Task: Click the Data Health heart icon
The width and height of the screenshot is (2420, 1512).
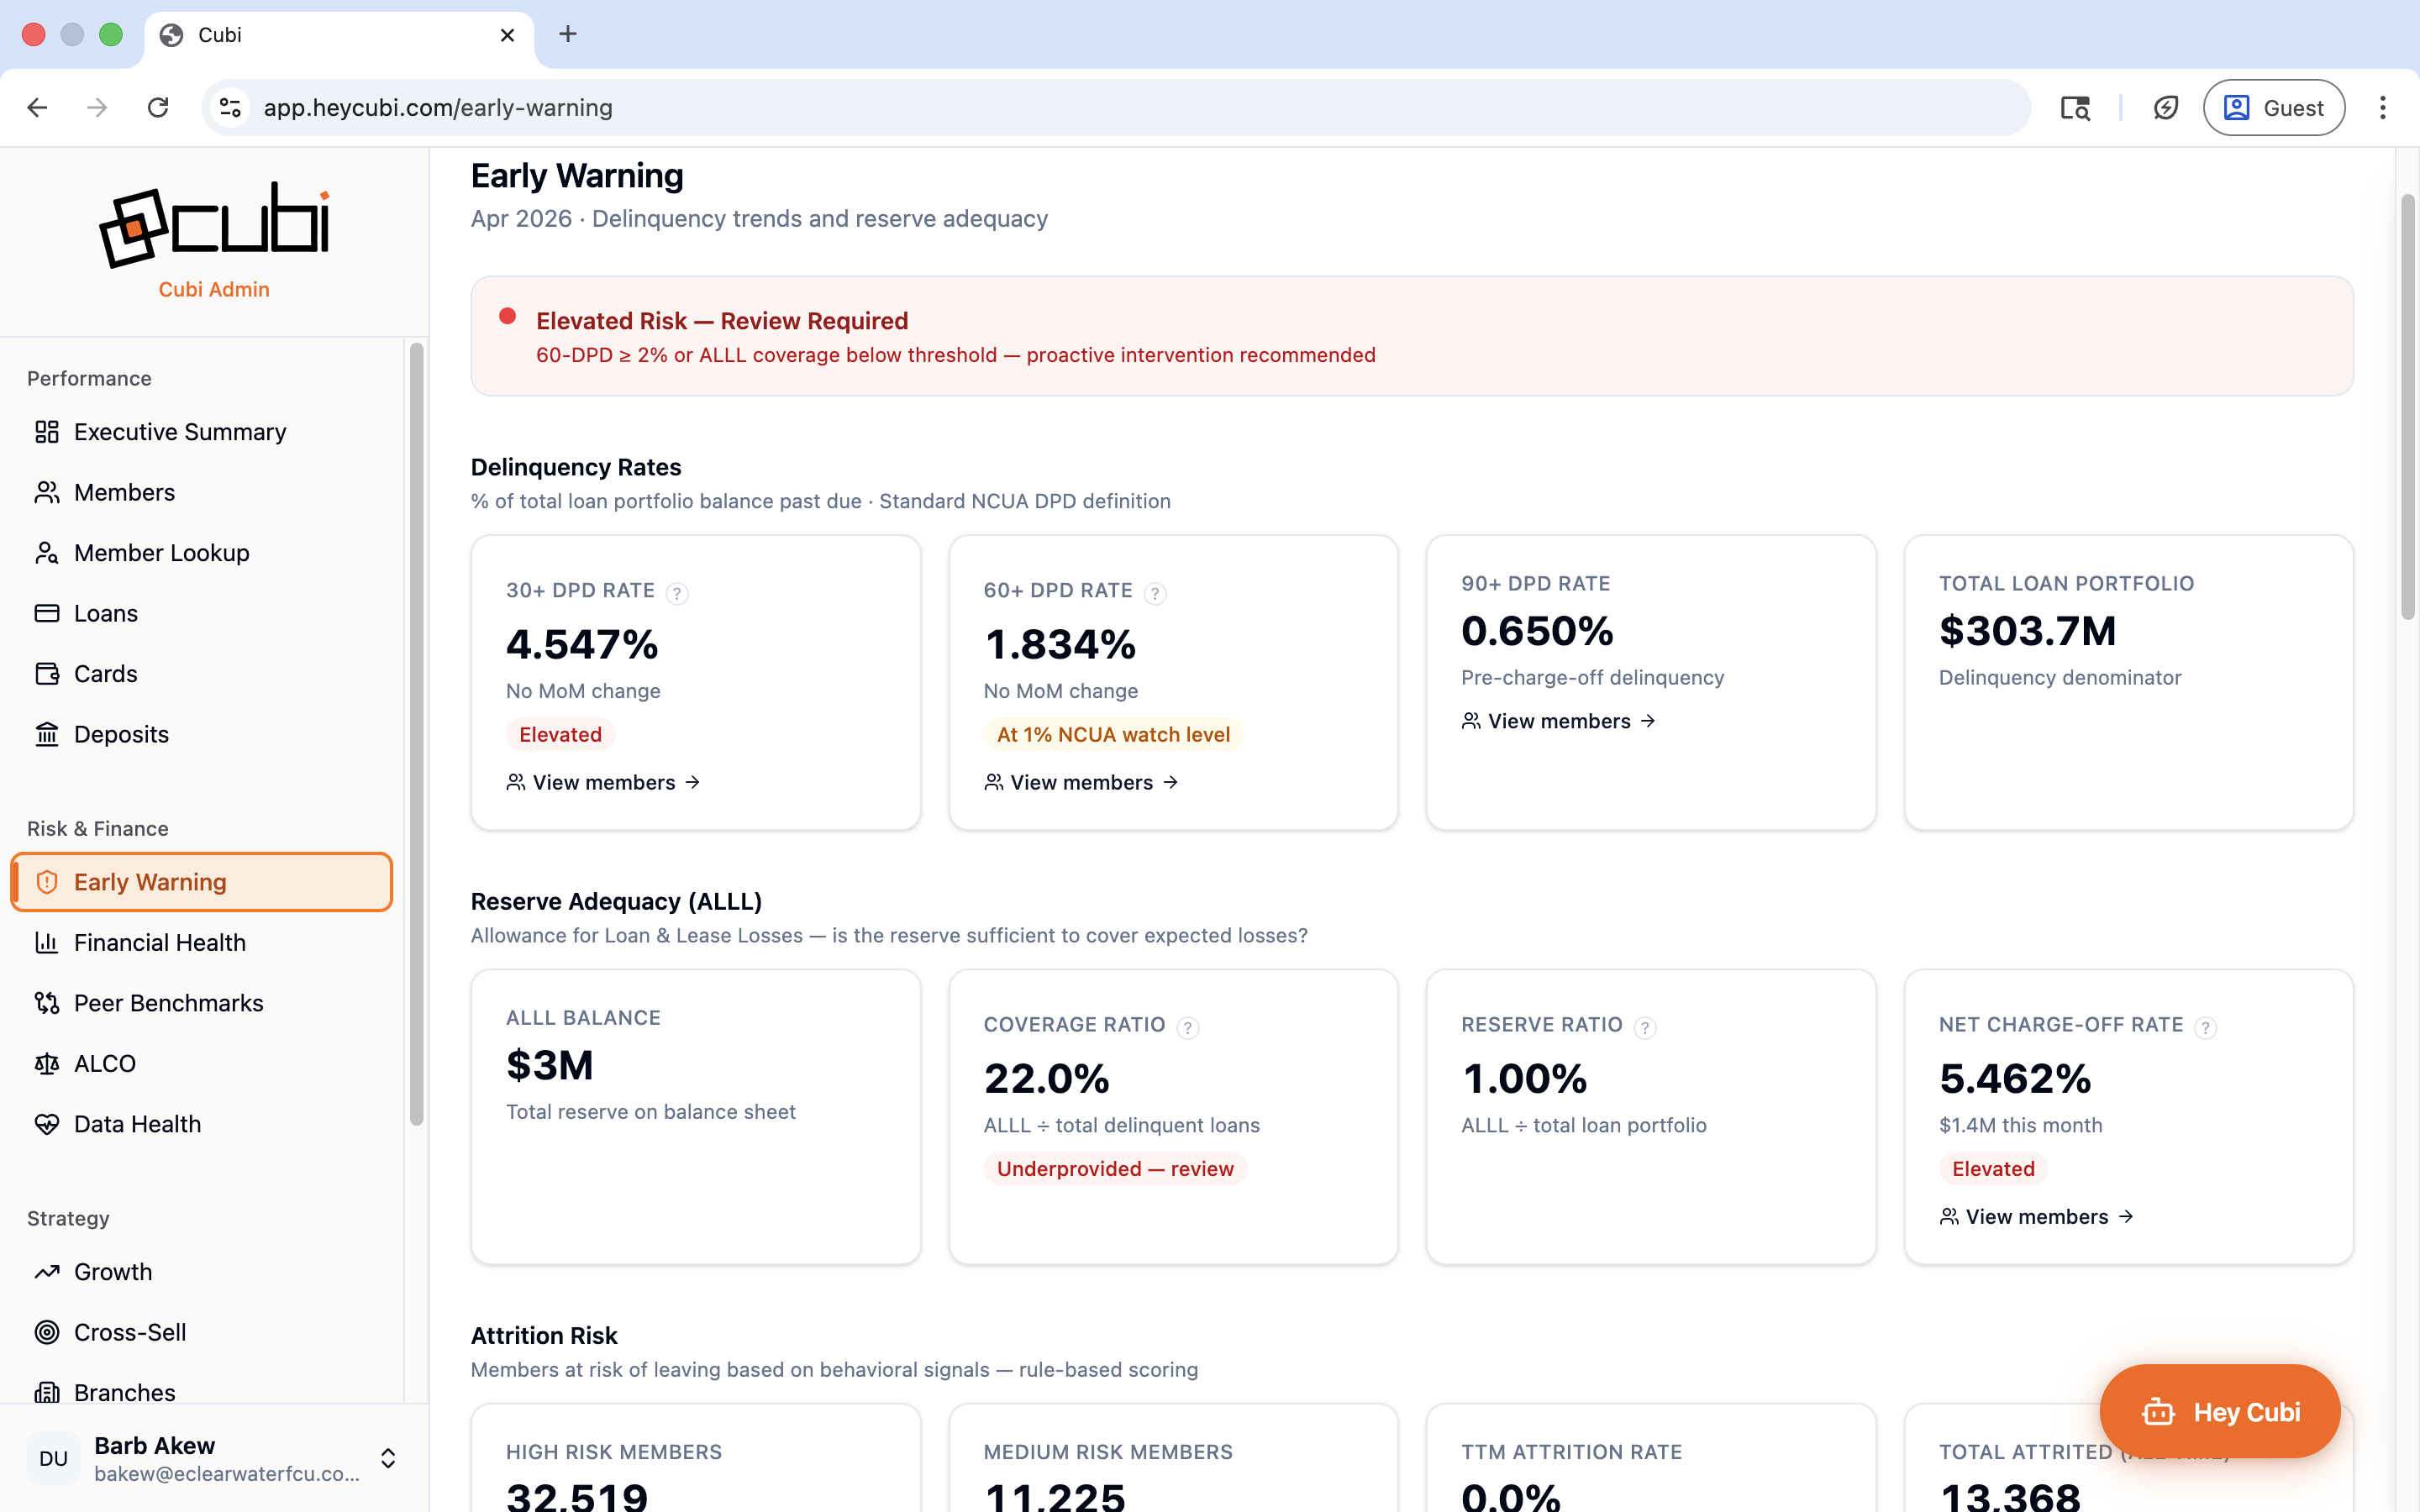Action: click(46, 1124)
